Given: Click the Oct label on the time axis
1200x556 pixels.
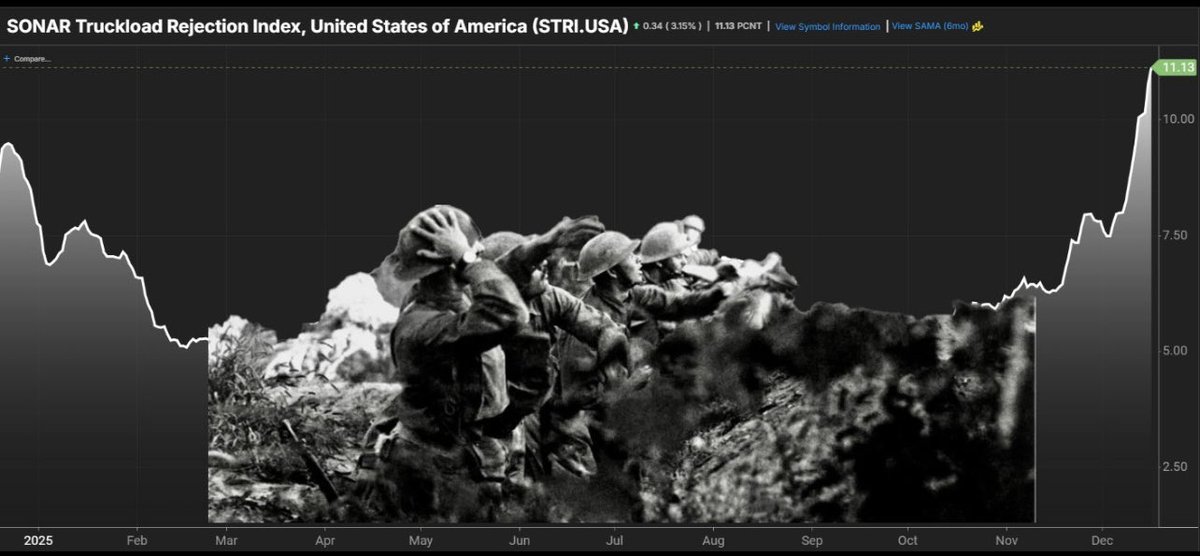Looking at the screenshot, I should coord(907,540).
